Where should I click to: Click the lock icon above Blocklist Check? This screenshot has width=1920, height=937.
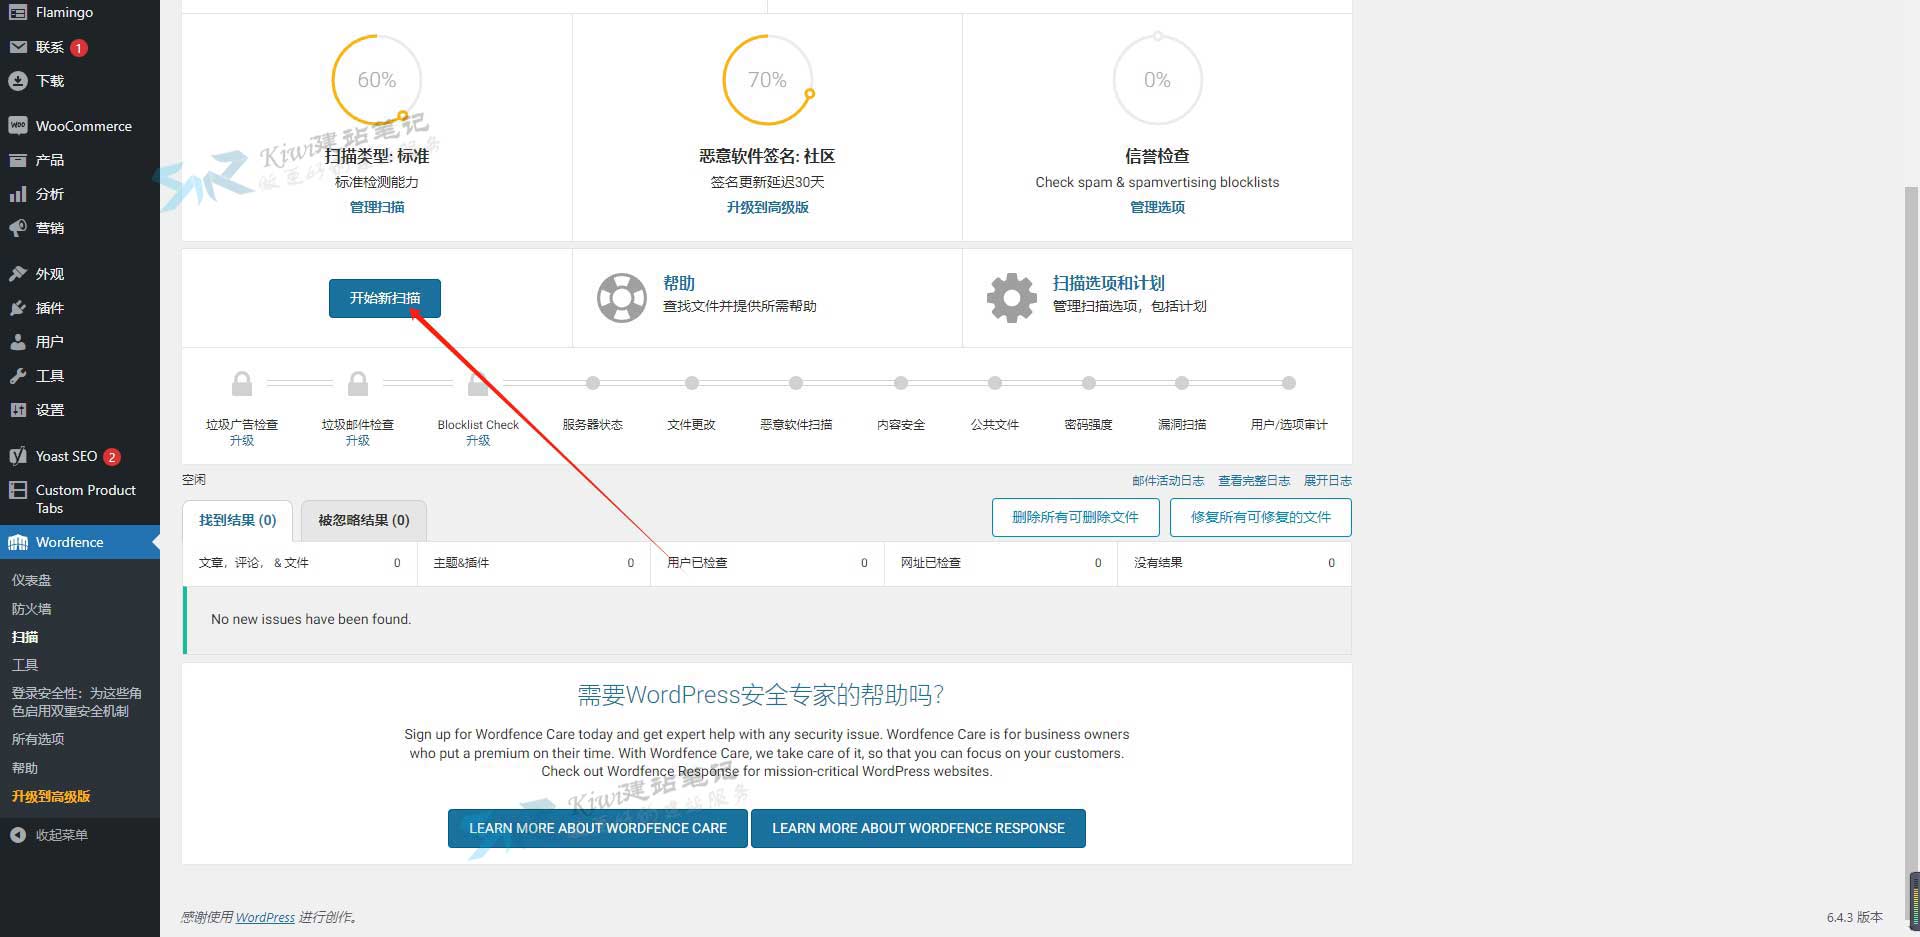tap(478, 383)
